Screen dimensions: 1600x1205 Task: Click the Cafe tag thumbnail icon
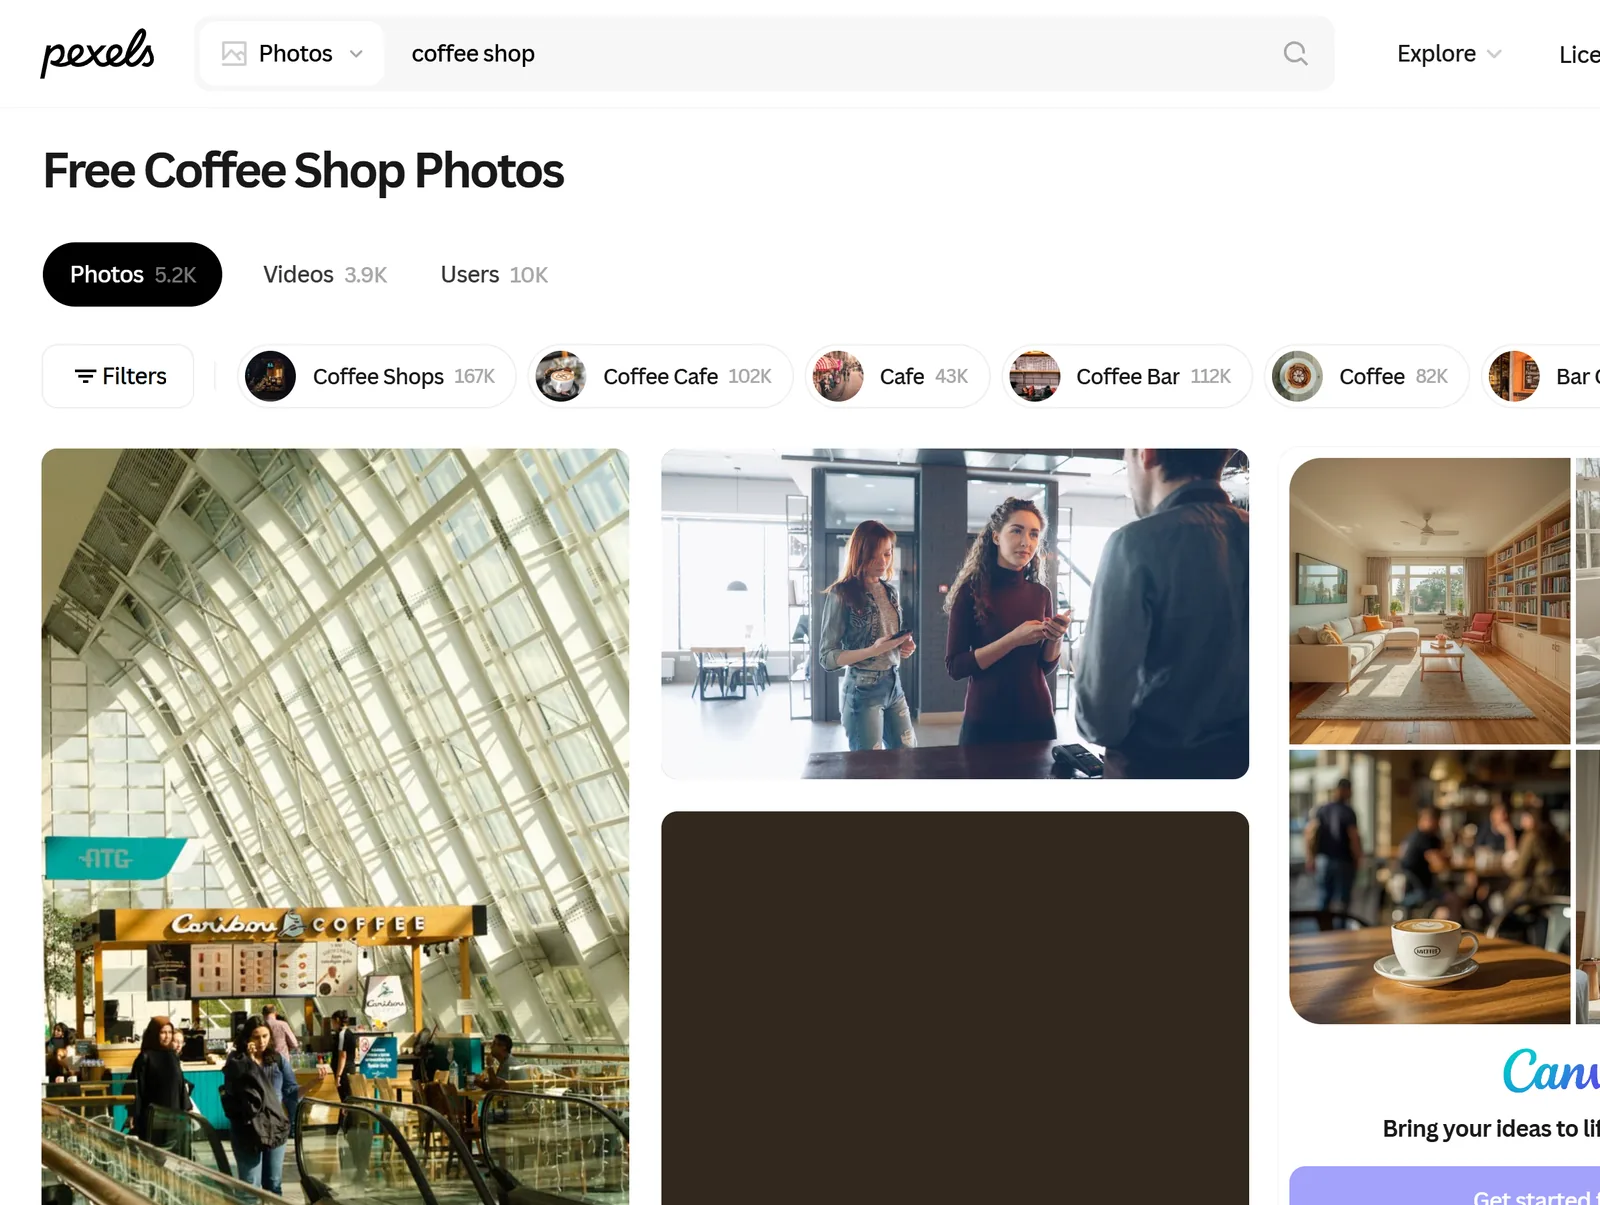click(x=838, y=376)
